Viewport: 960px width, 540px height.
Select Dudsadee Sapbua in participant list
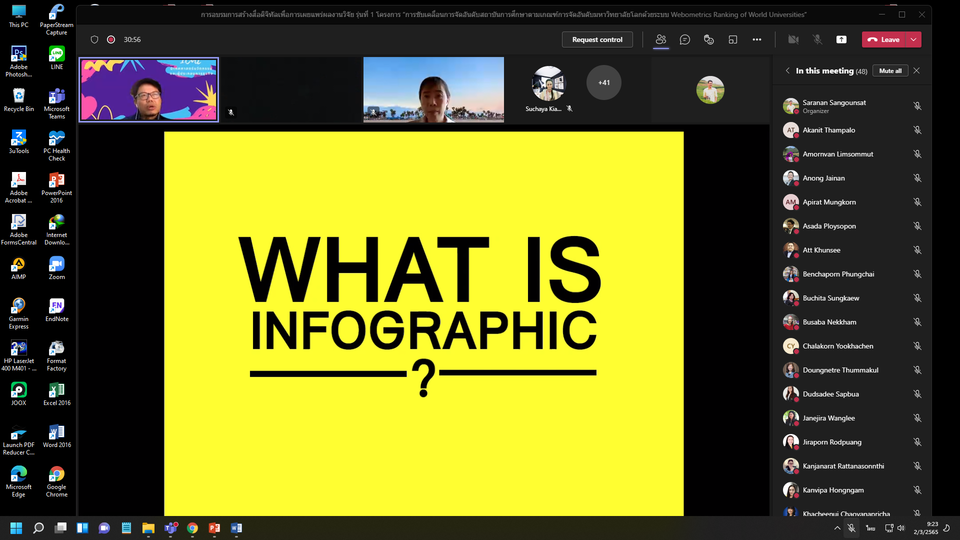click(x=852, y=394)
